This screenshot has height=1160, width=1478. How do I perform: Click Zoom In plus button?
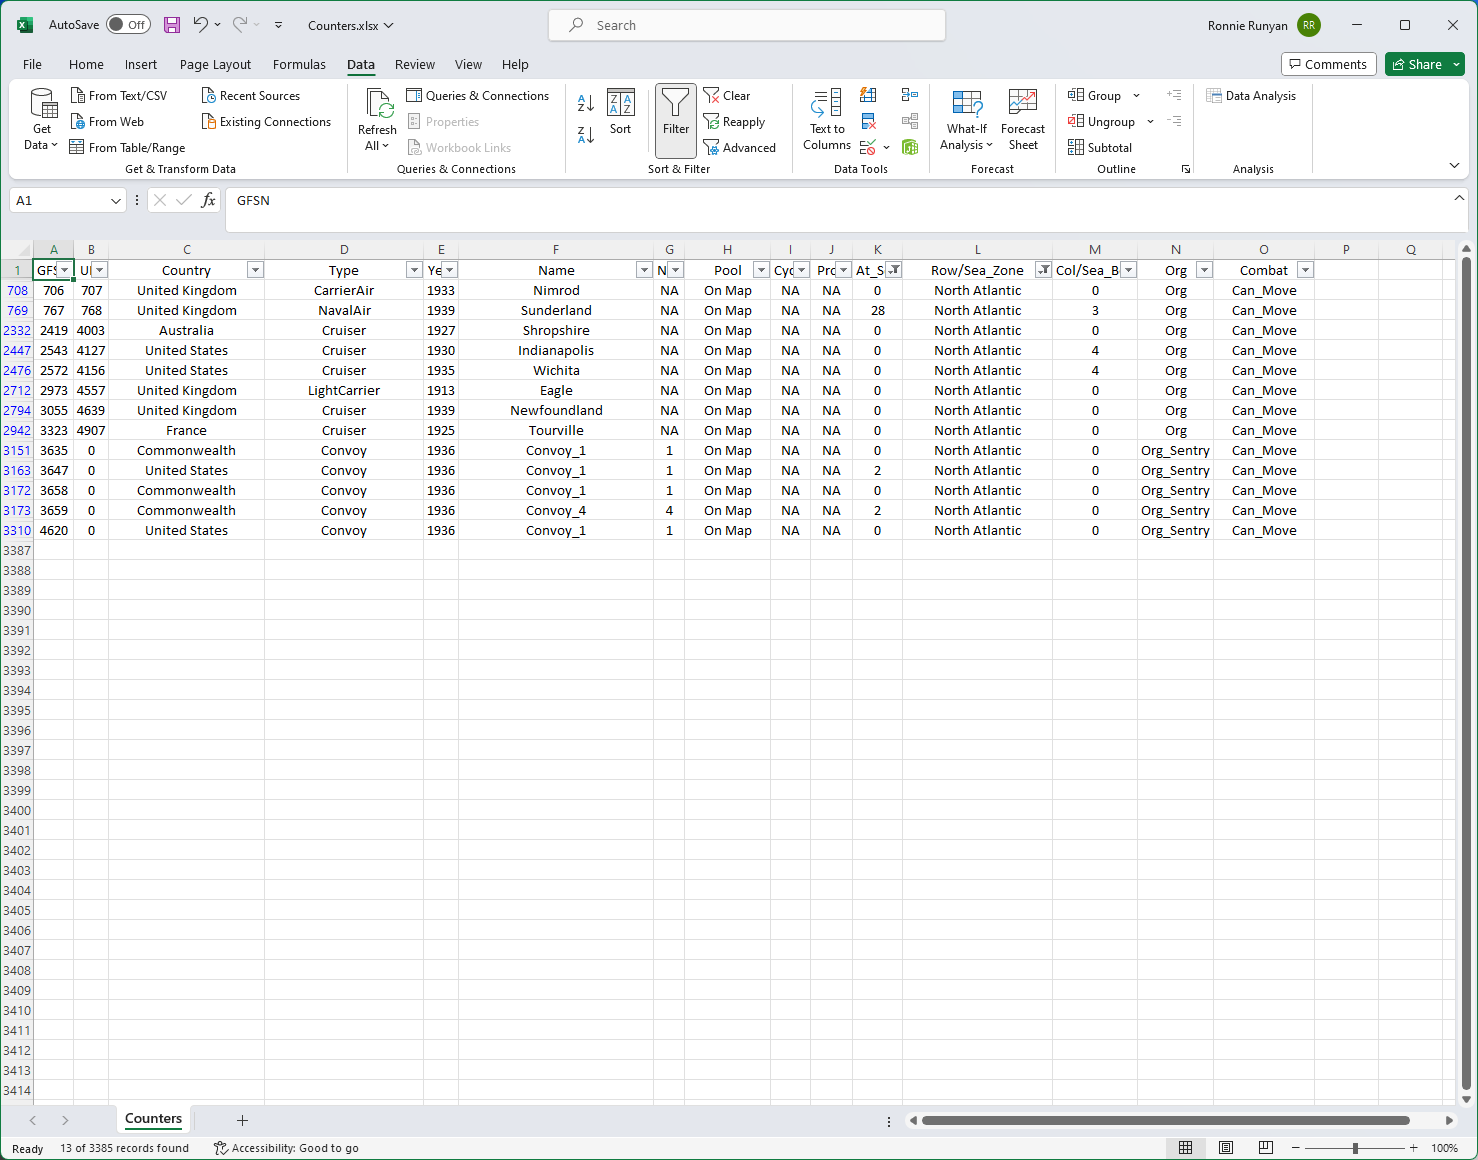pos(1413,1148)
